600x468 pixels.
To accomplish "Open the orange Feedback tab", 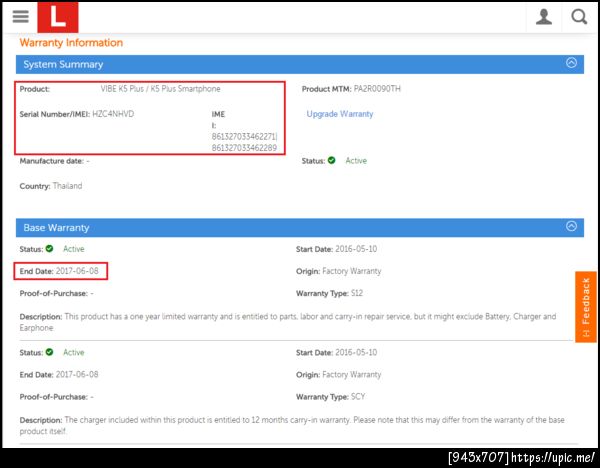I will [x=586, y=307].
